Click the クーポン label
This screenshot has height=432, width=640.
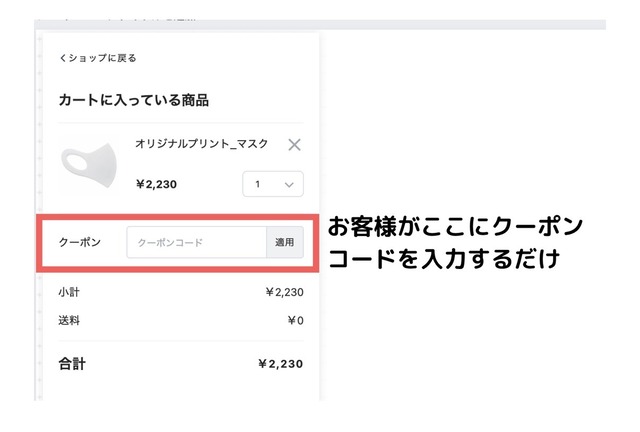(80, 242)
